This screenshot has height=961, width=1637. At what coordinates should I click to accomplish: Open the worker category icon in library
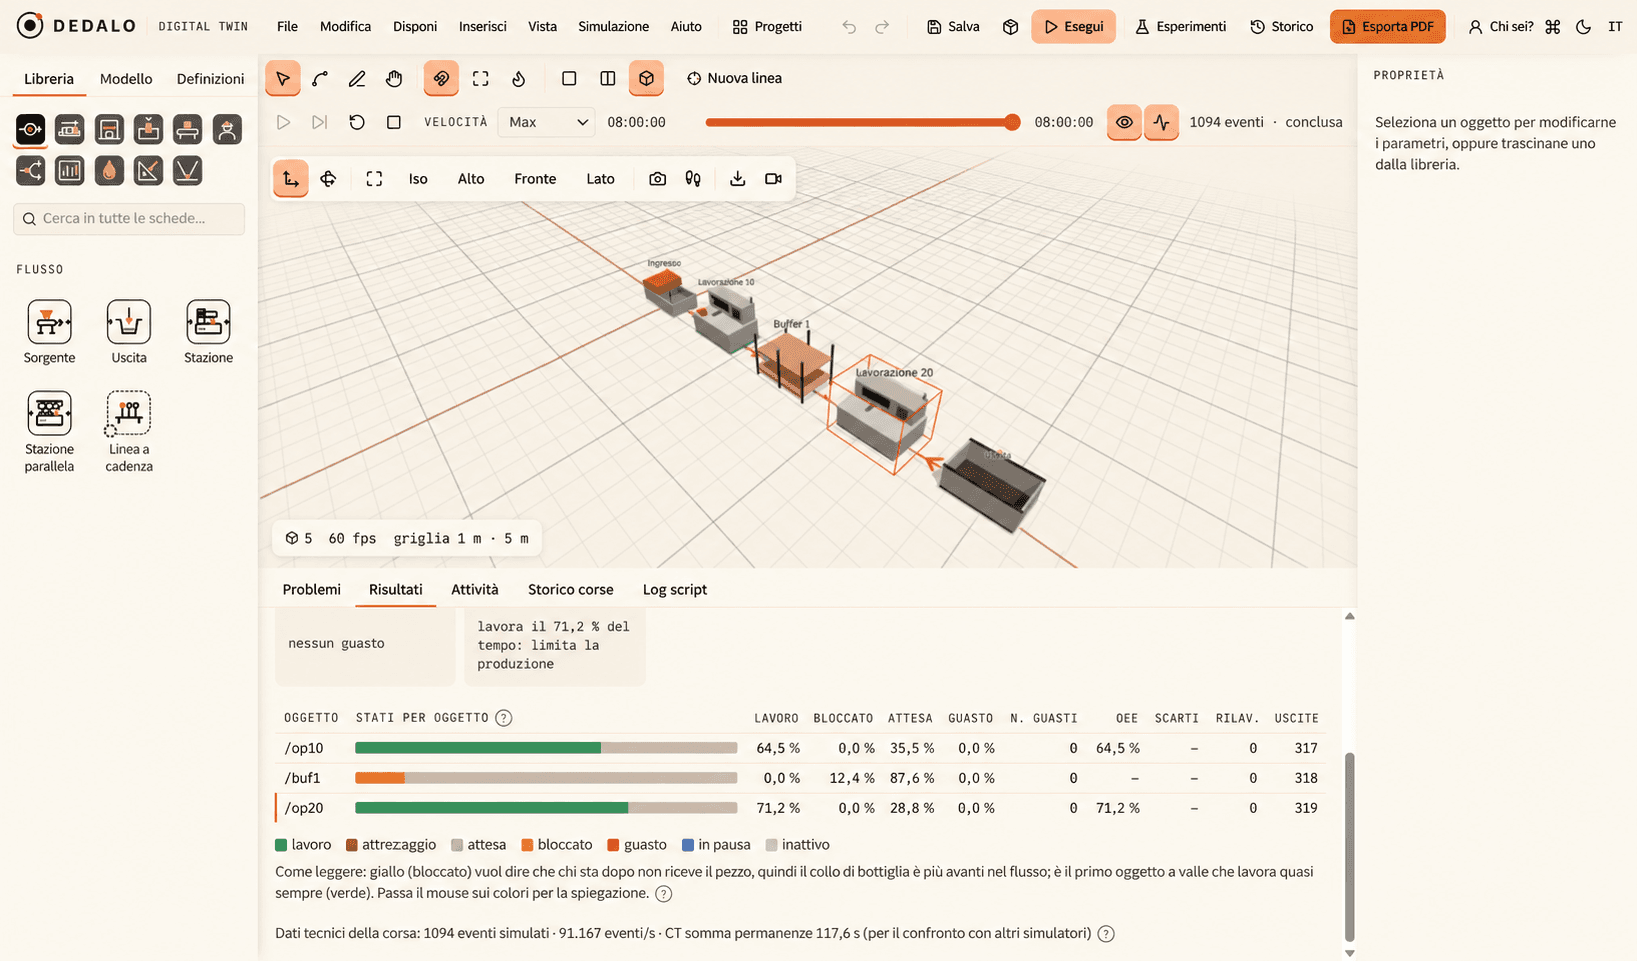tap(227, 129)
